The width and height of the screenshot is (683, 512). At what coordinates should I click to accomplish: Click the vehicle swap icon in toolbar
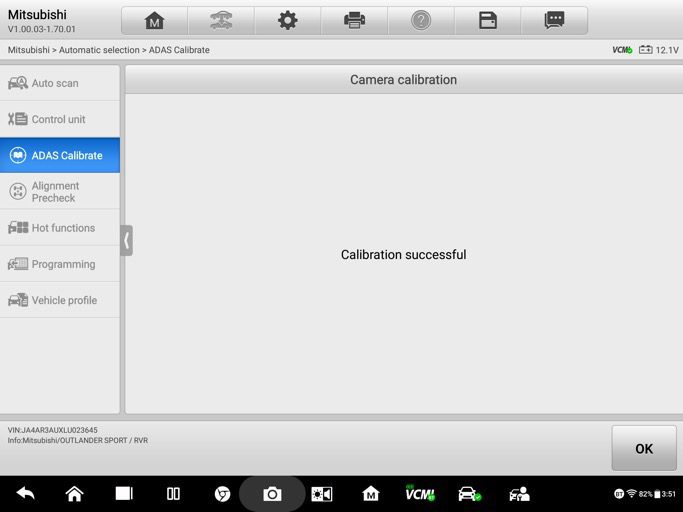point(221,21)
